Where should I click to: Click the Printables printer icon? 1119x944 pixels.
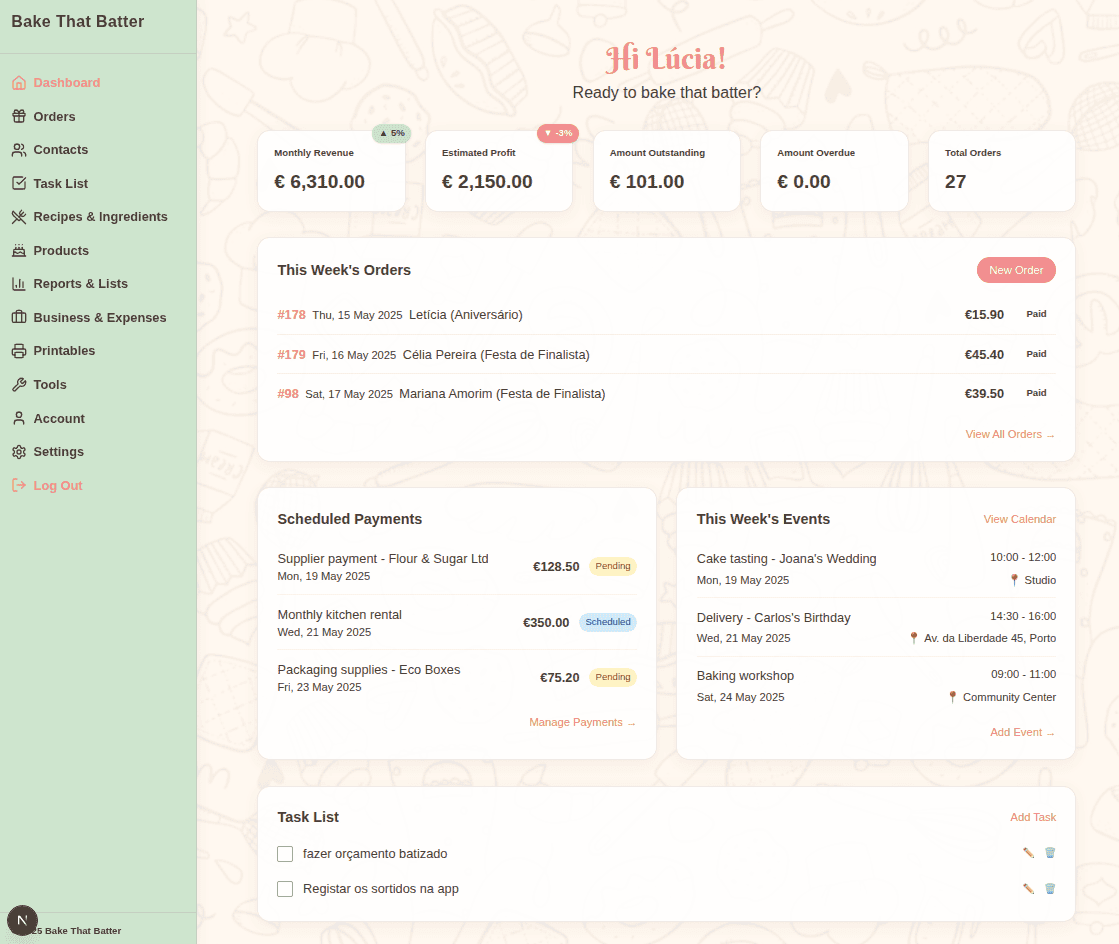[x=19, y=351]
